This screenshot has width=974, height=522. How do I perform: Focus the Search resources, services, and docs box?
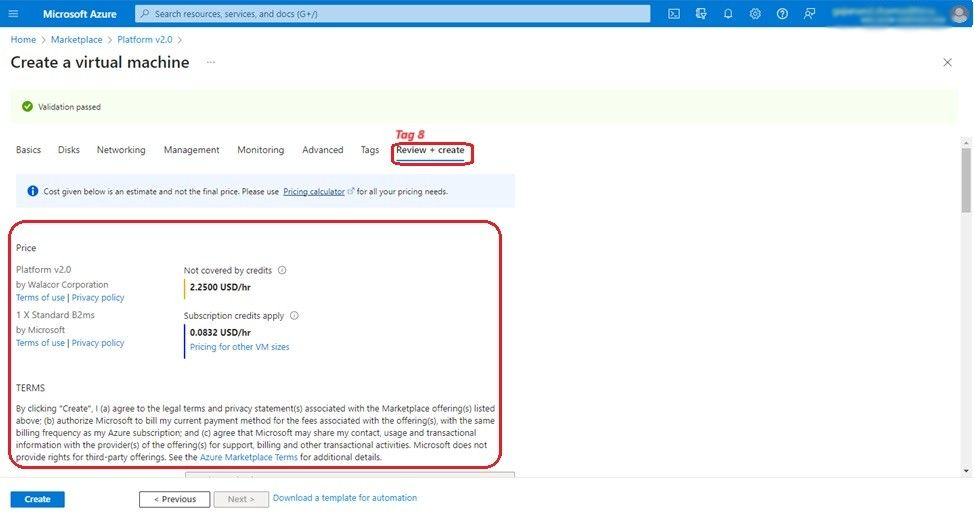(x=393, y=14)
